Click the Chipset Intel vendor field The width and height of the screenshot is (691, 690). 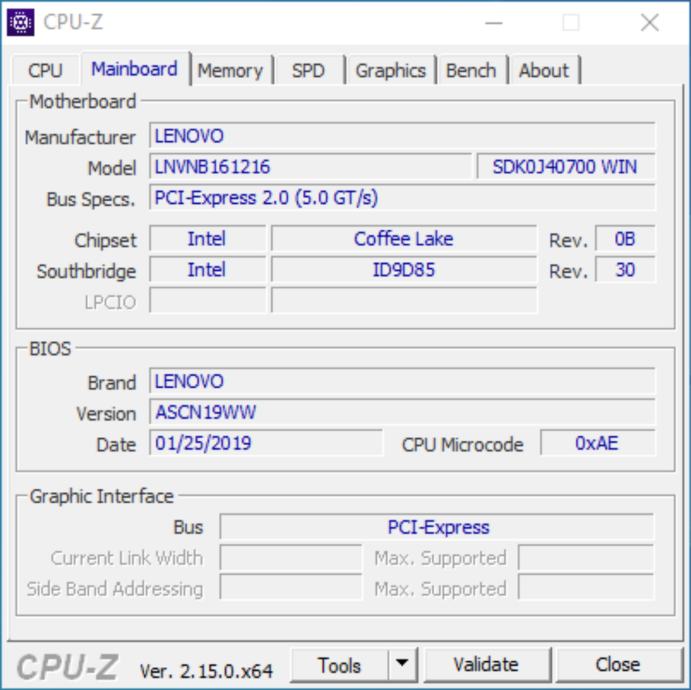[208, 238]
